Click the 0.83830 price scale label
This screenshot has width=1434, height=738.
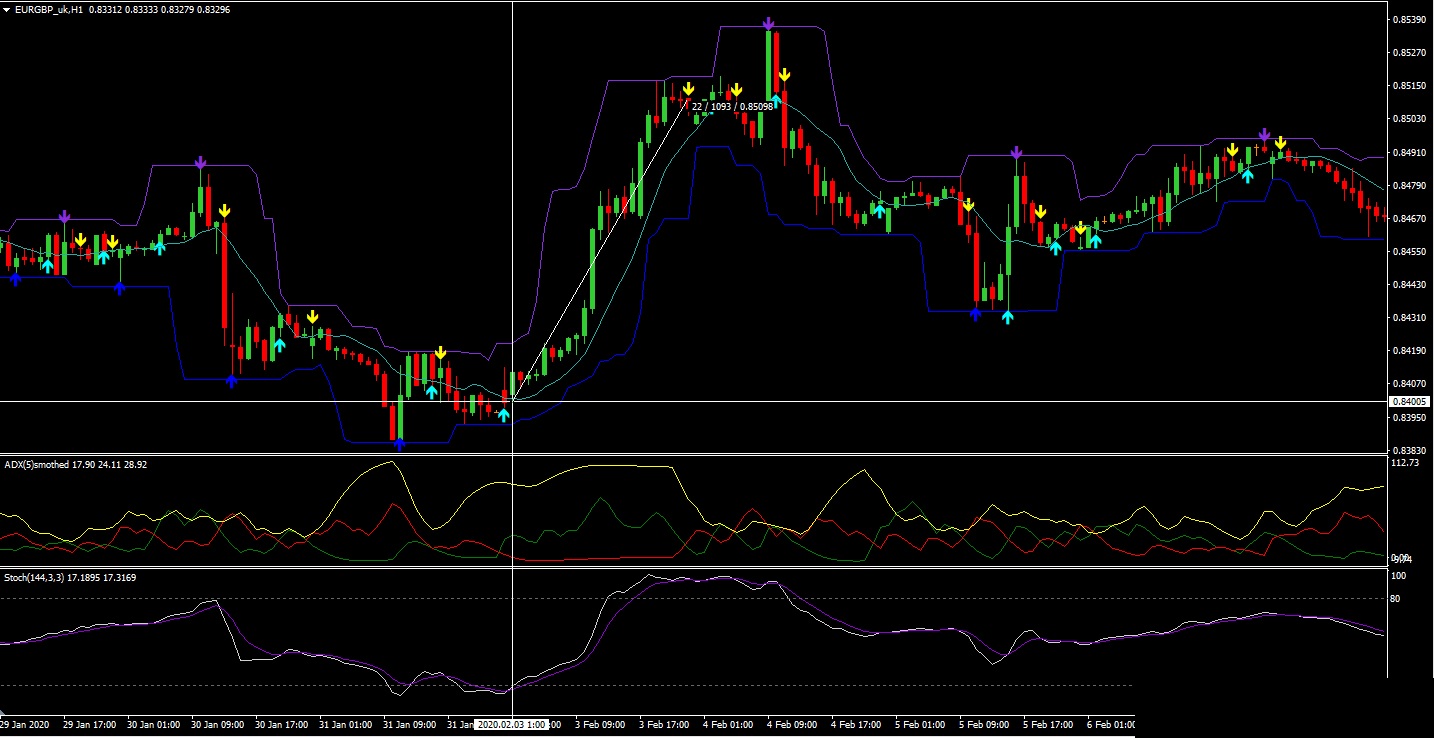click(1410, 450)
